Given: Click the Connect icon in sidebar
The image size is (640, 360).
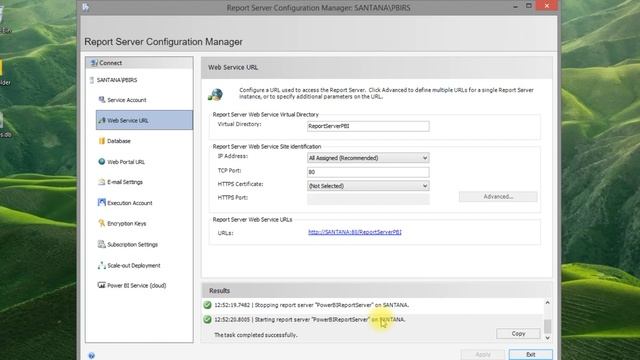Looking at the screenshot, I should (94, 63).
